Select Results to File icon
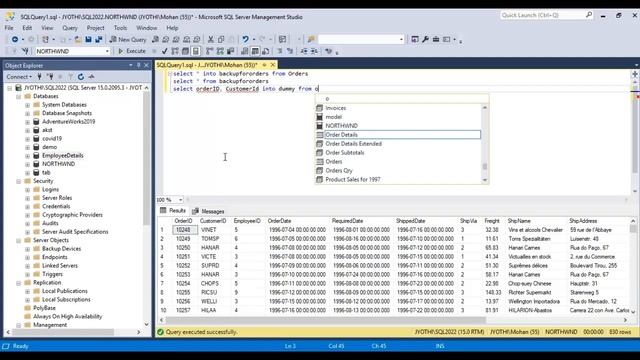The image size is (640, 360). [x=266, y=51]
